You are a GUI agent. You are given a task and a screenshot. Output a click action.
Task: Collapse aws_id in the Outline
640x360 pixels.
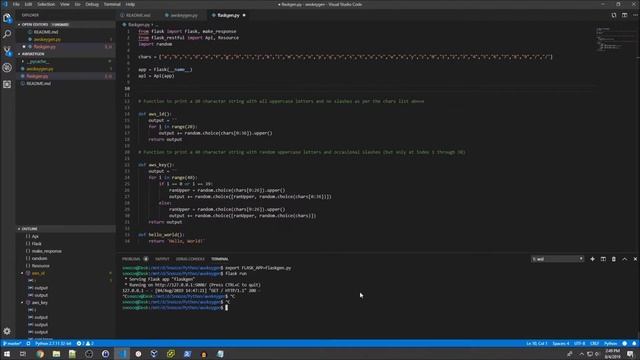pyautogui.click(x=22, y=273)
